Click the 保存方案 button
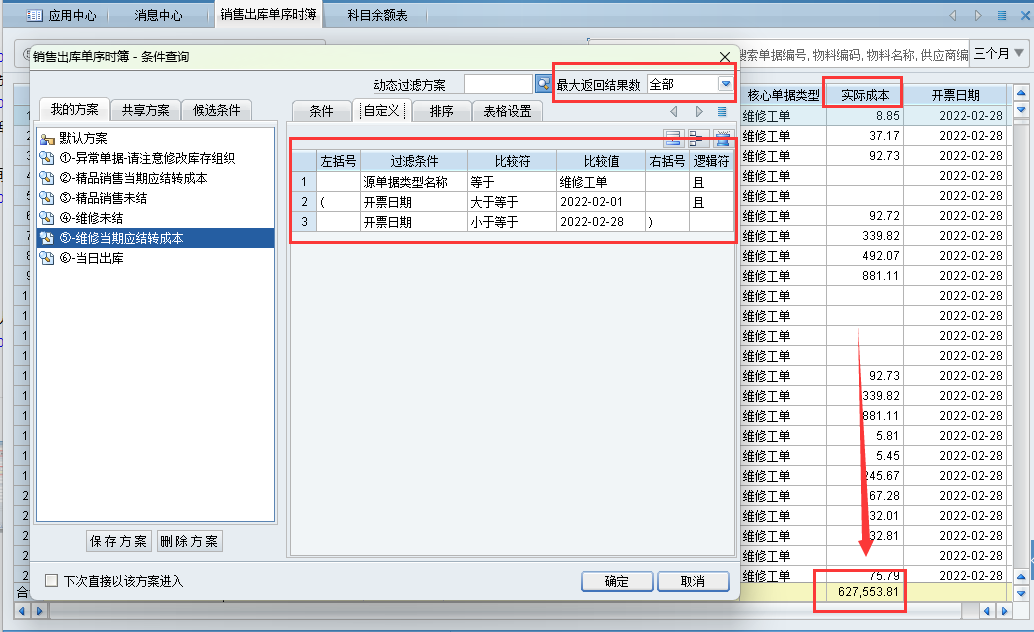 (119, 541)
